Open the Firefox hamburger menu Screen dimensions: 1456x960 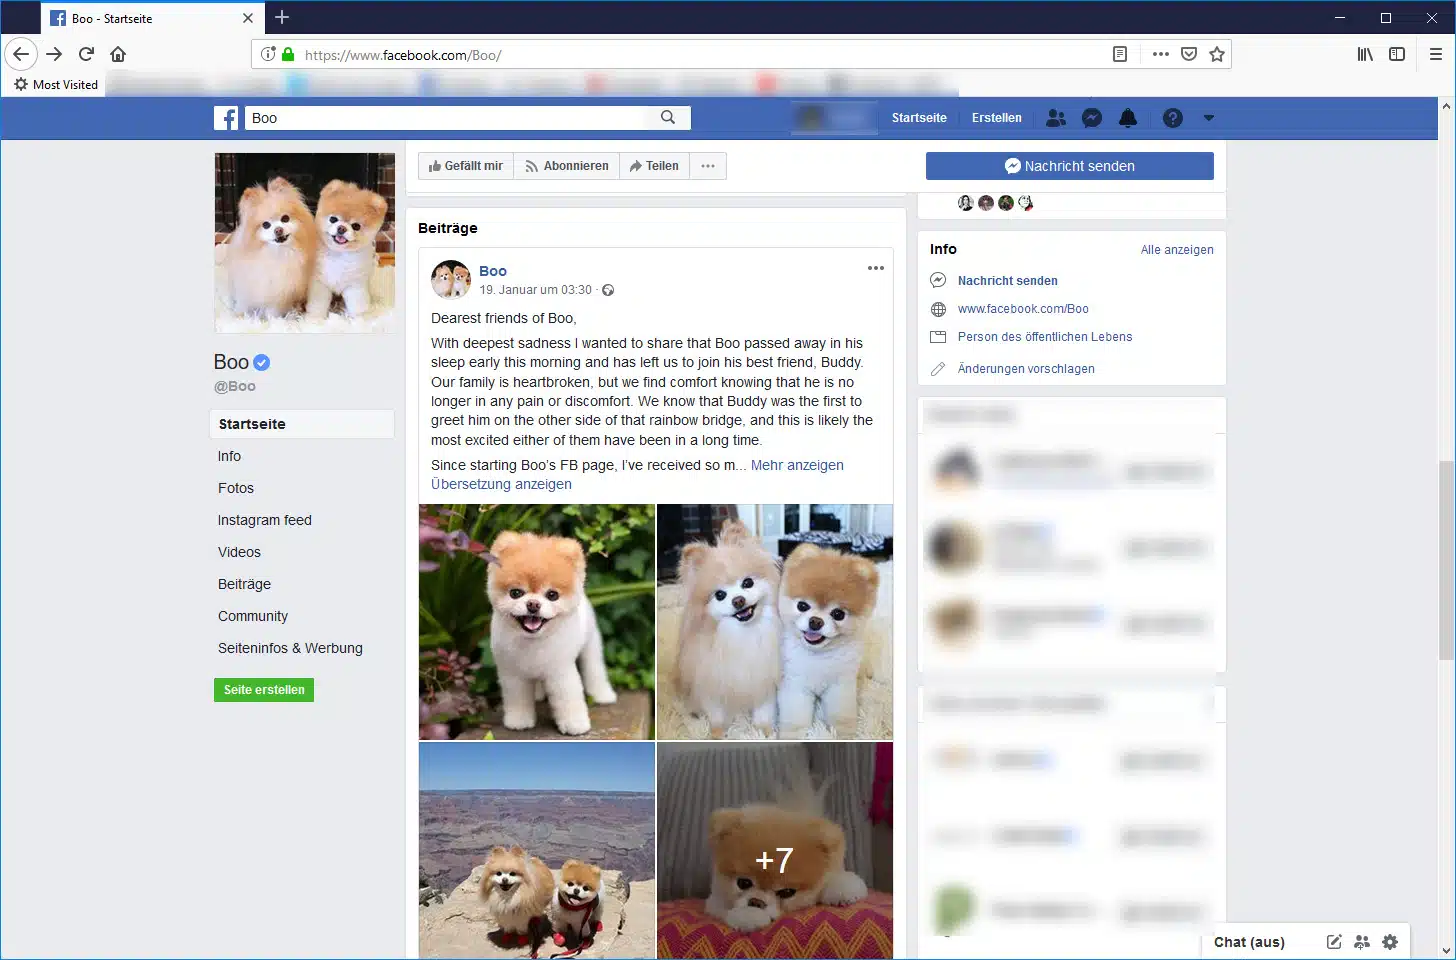[1435, 54]
